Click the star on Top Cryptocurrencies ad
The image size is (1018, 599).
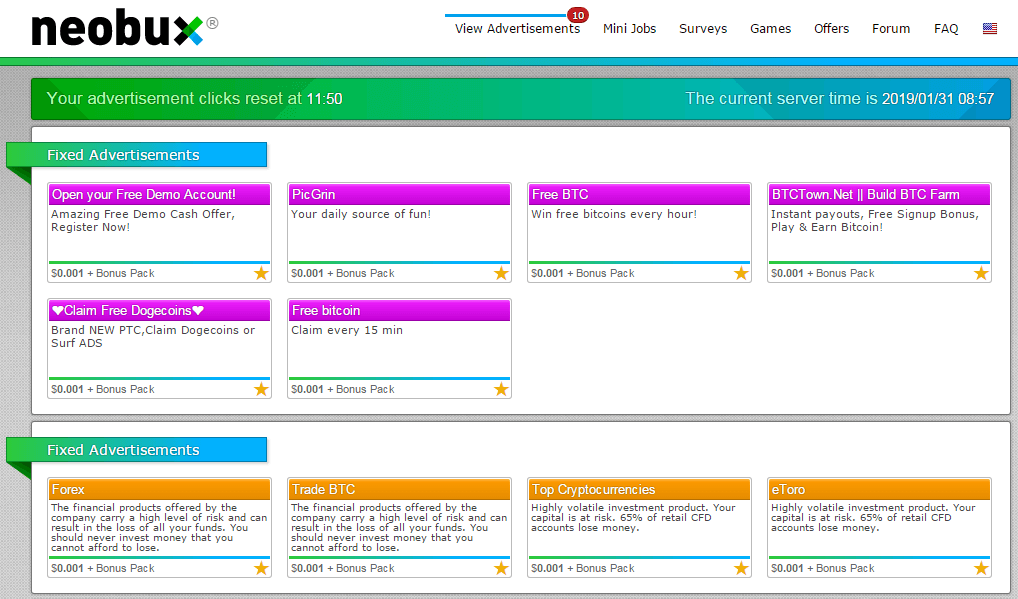point(741,568)
